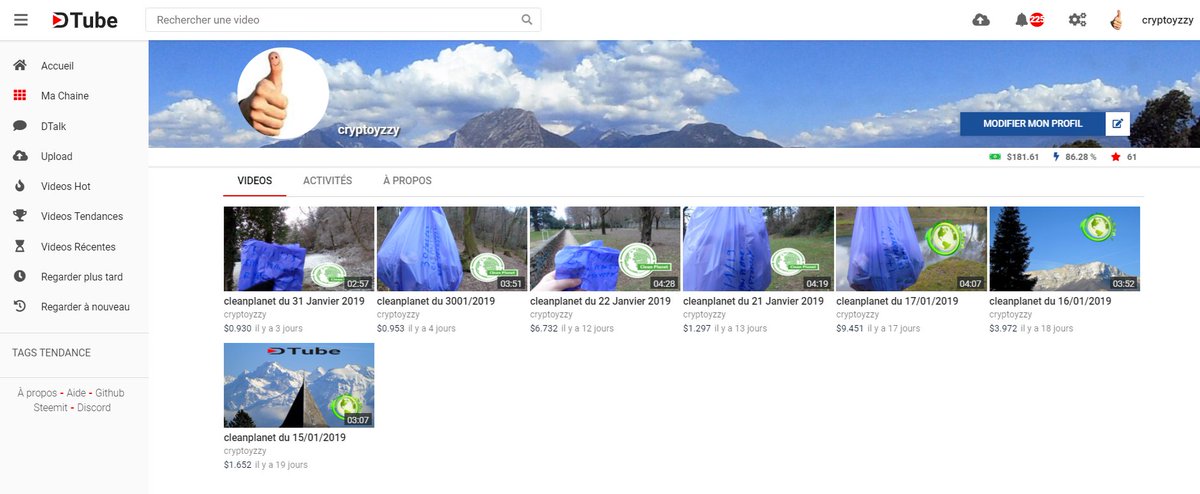Click the $181.61 balance value

(1023, 157)
